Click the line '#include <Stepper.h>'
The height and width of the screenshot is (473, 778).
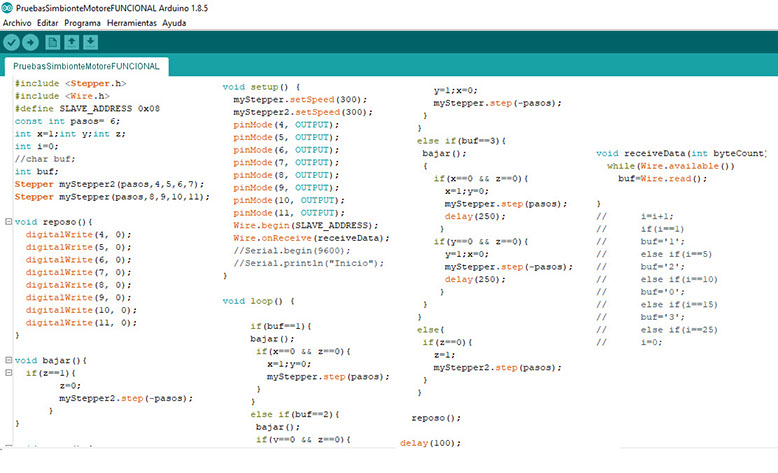[x=70, y=83]
